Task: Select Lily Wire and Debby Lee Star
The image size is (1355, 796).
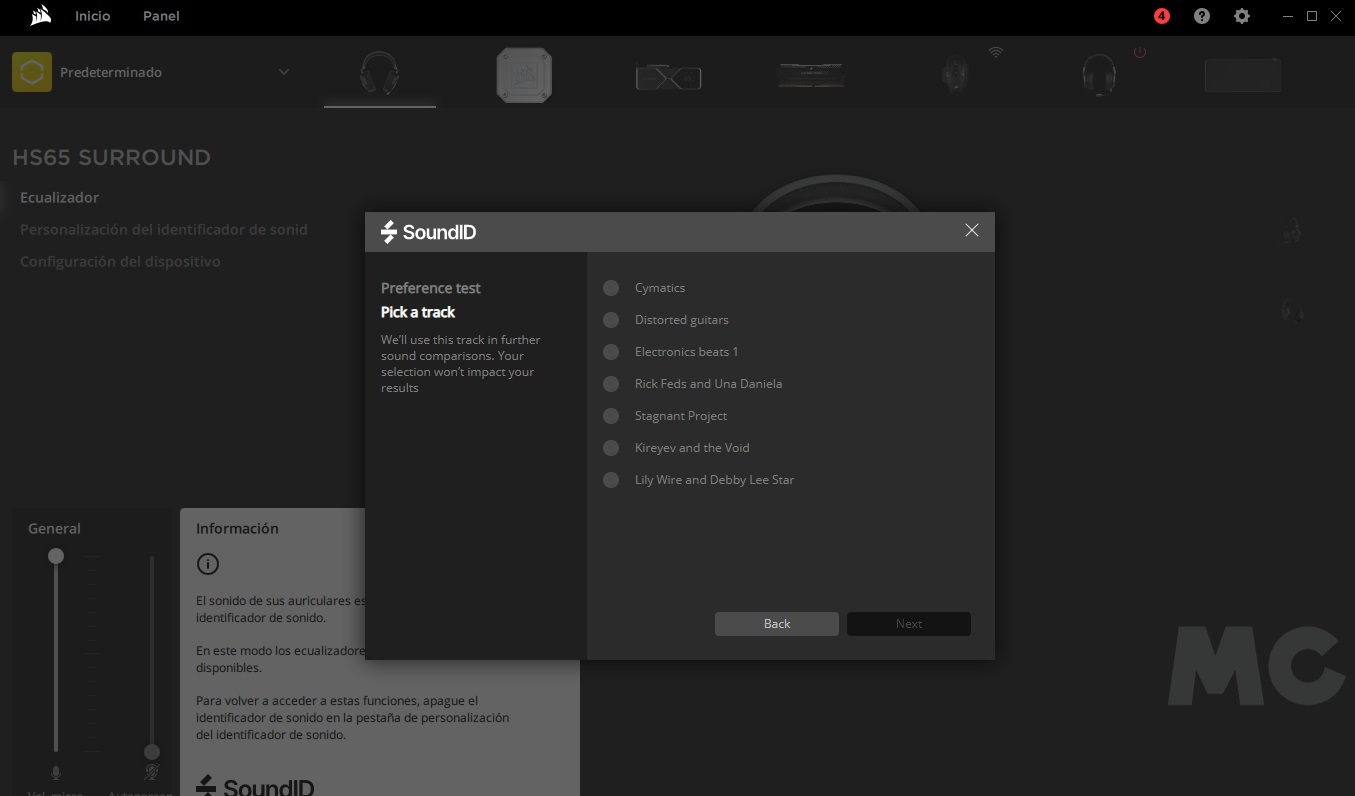Action: (611, 480)
